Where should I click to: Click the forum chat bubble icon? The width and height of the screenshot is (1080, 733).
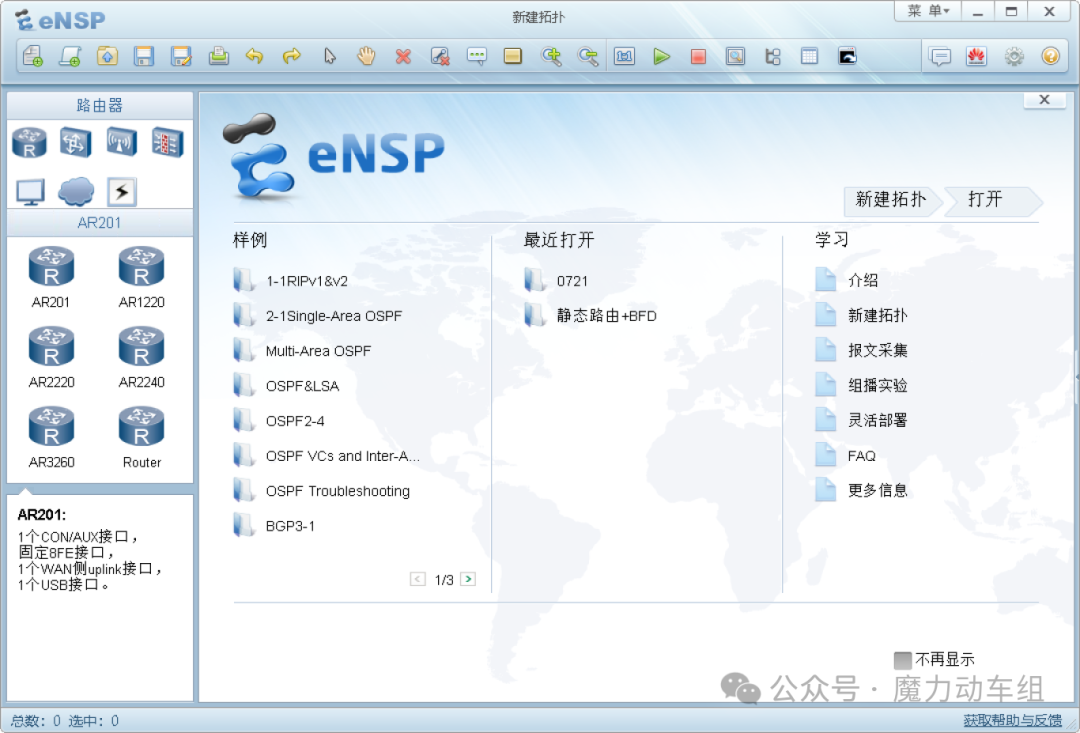pyautogui.click(x=940, y=56)
